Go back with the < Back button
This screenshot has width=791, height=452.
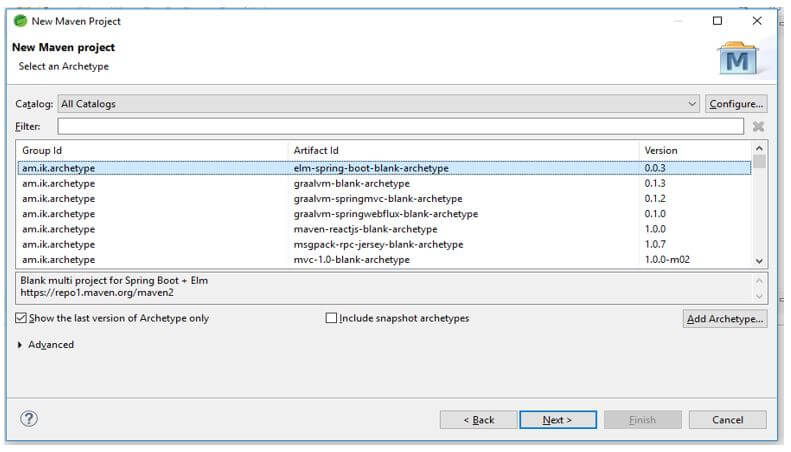tap(479, 420)
